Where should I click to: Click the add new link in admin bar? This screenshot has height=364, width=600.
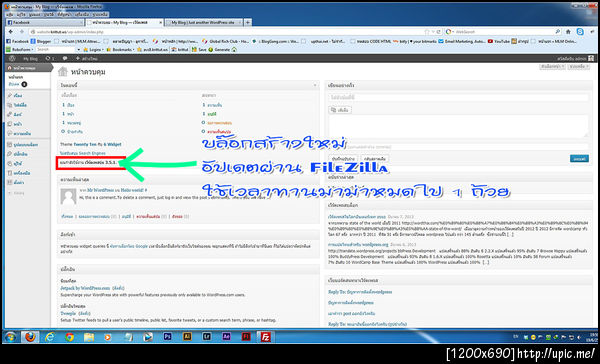(86, 59)
